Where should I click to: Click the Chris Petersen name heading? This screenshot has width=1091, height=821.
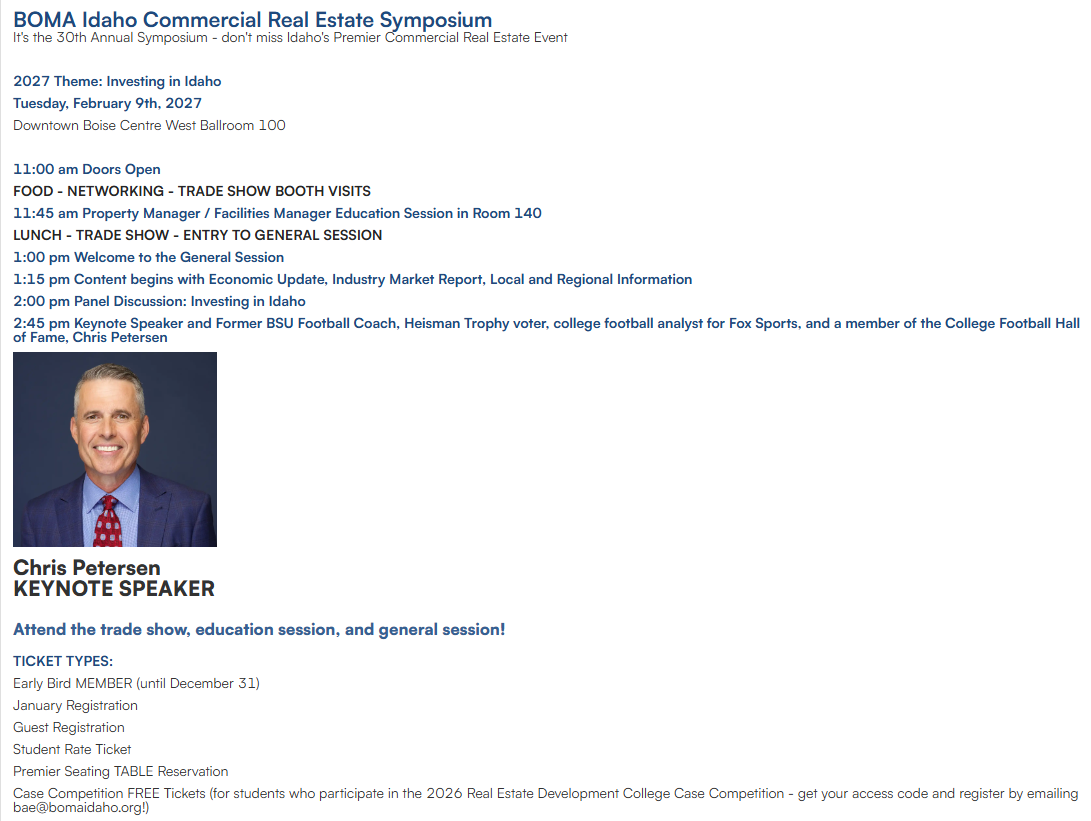(87, 568)
